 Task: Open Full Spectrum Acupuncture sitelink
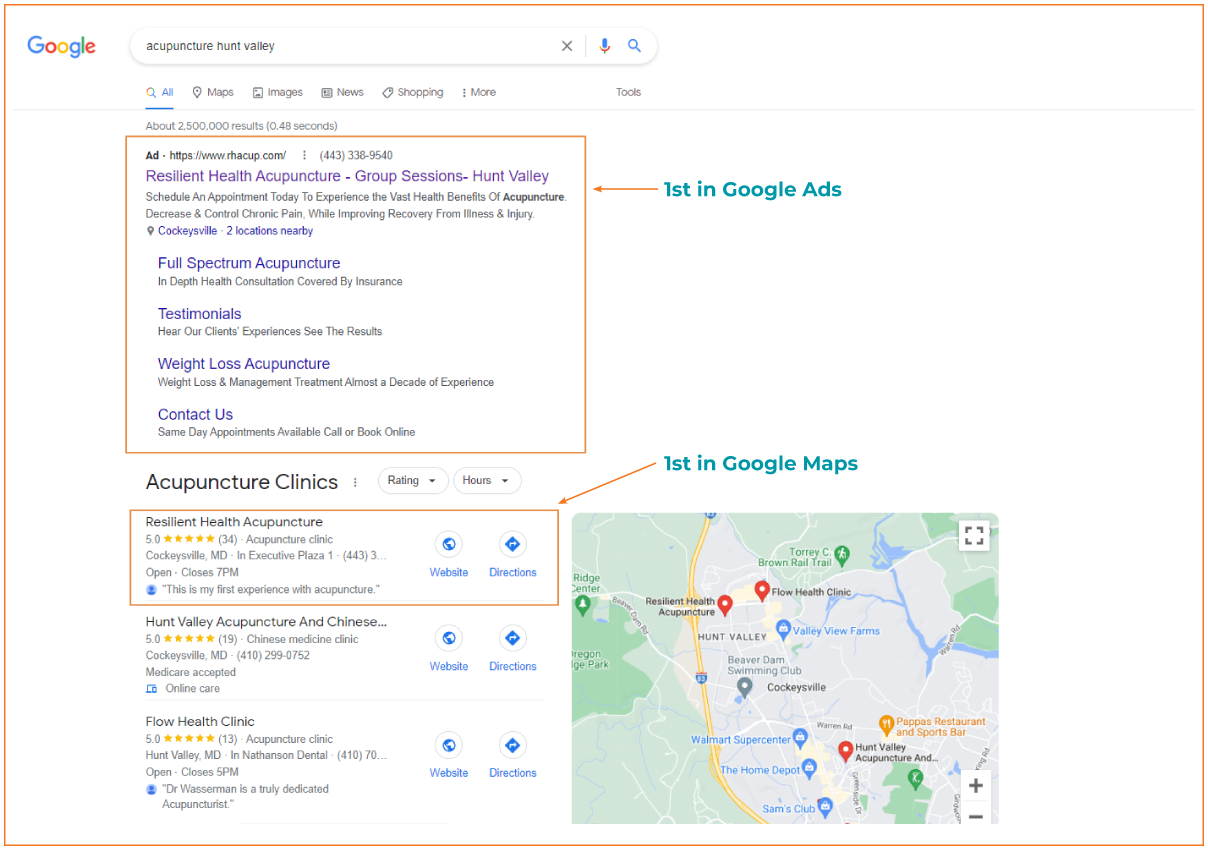click(249, 263)
